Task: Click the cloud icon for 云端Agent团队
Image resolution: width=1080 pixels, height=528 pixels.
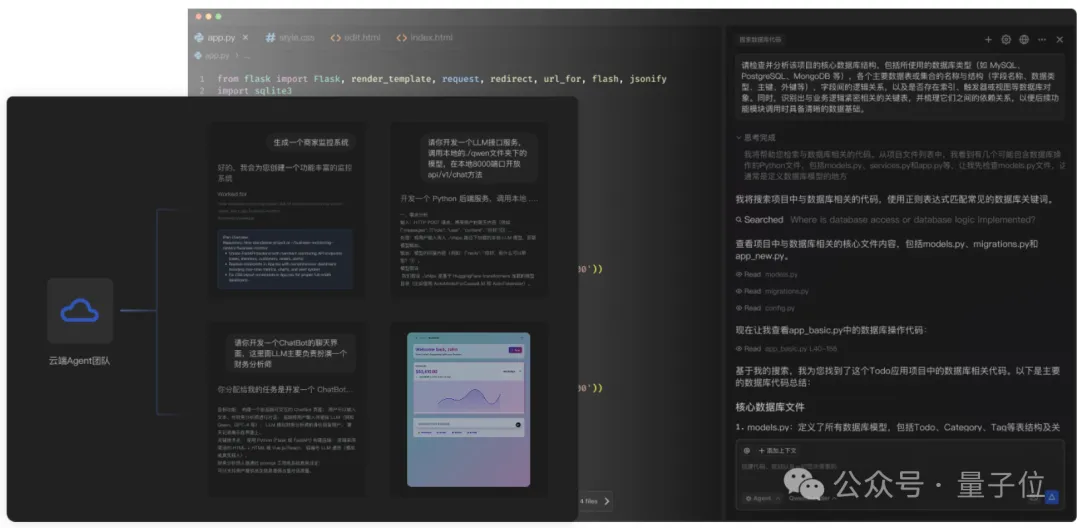Action: tap(80, 311)
